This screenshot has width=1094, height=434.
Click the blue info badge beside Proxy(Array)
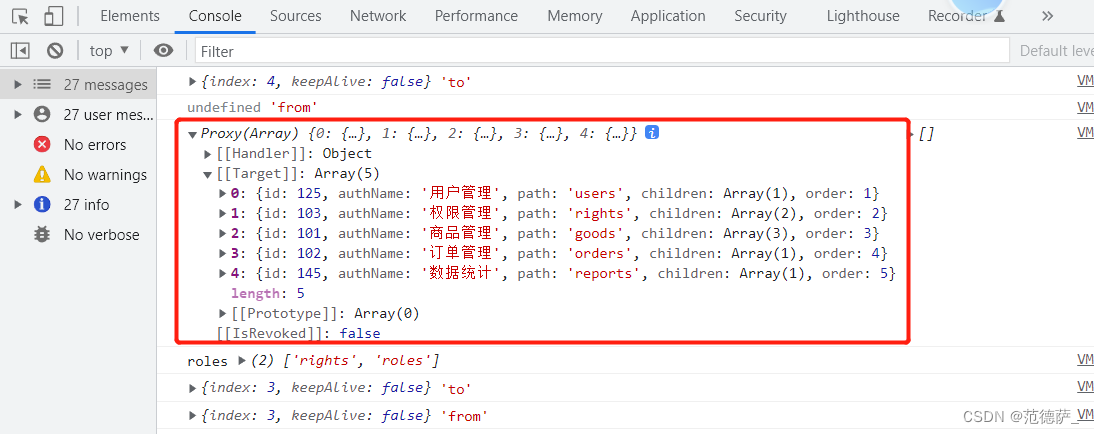pos(652,132)
